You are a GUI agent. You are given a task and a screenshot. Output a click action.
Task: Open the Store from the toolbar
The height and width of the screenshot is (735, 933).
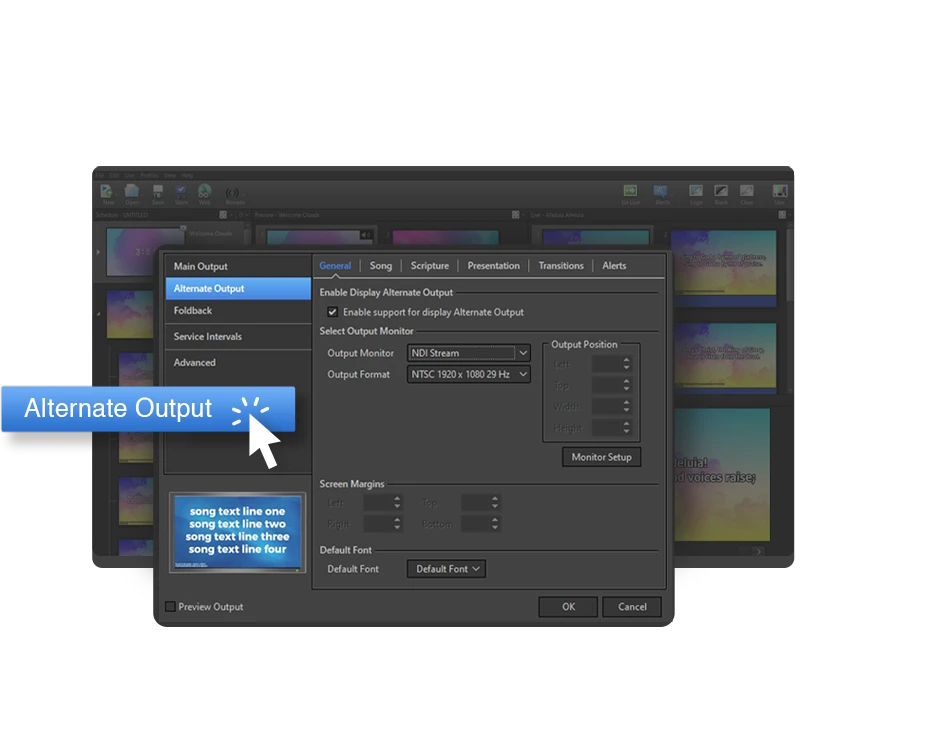(x=181, y=192)
